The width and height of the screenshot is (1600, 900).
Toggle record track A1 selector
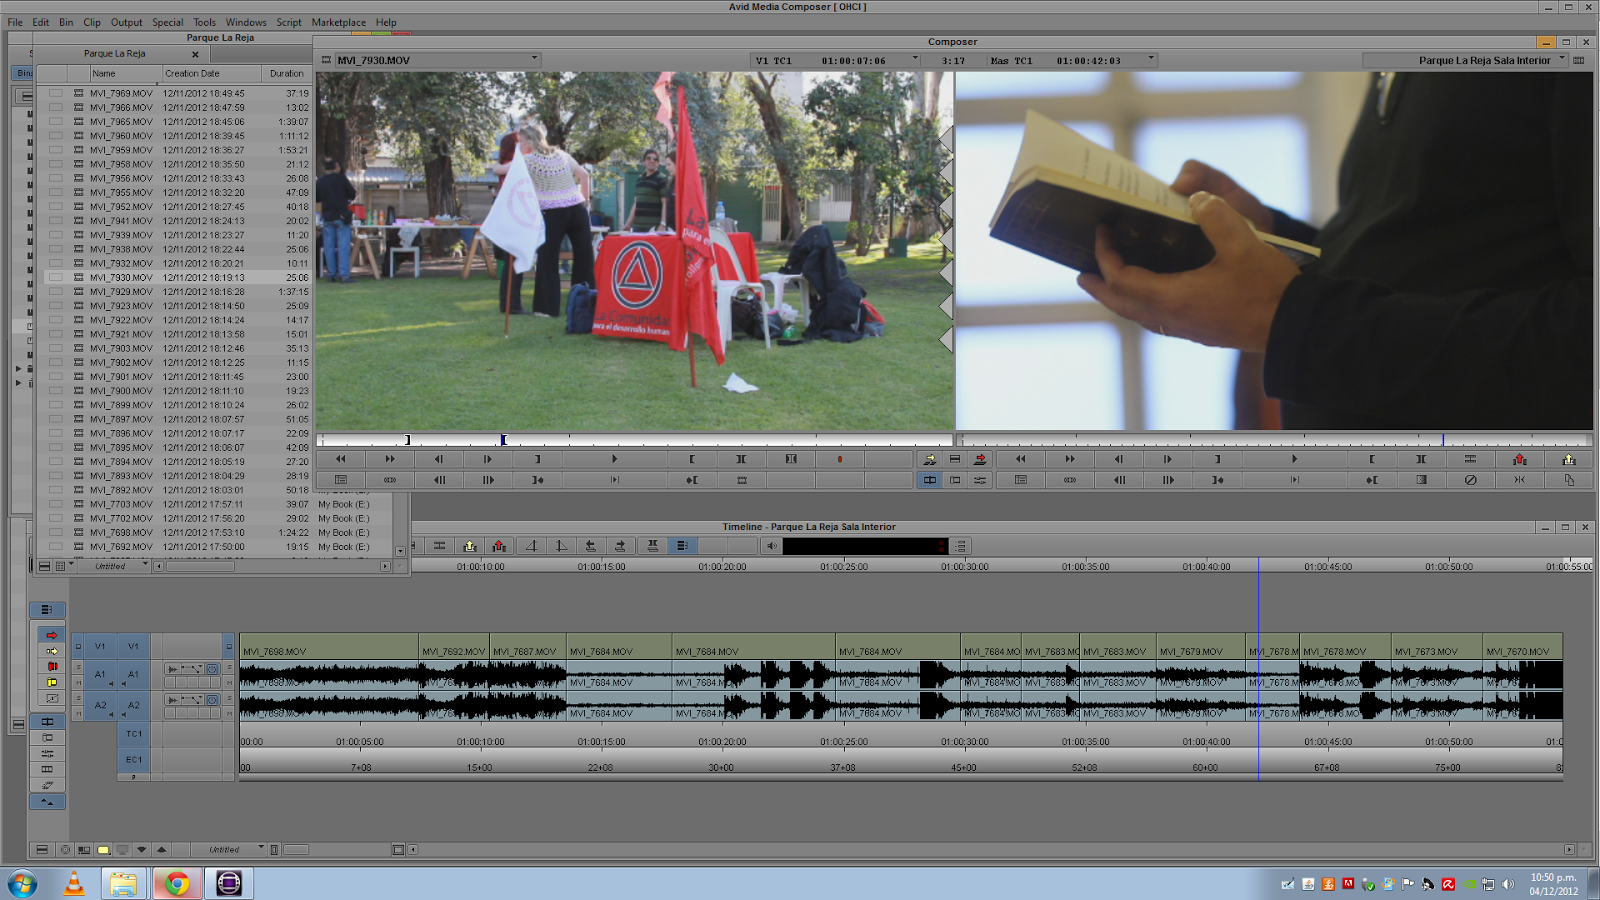coord(133,674)
